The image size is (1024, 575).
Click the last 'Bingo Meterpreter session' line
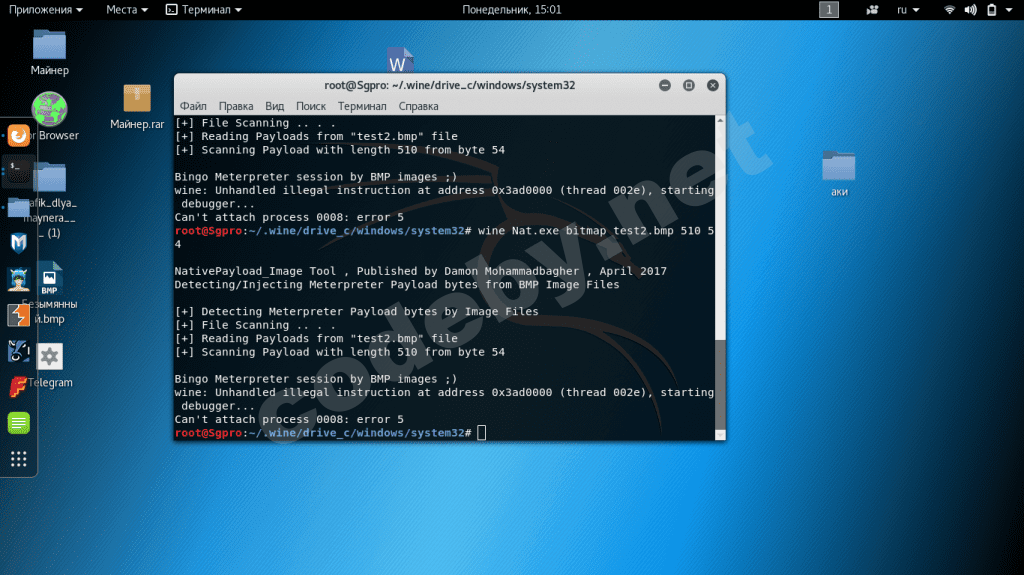tap(316, 379)
